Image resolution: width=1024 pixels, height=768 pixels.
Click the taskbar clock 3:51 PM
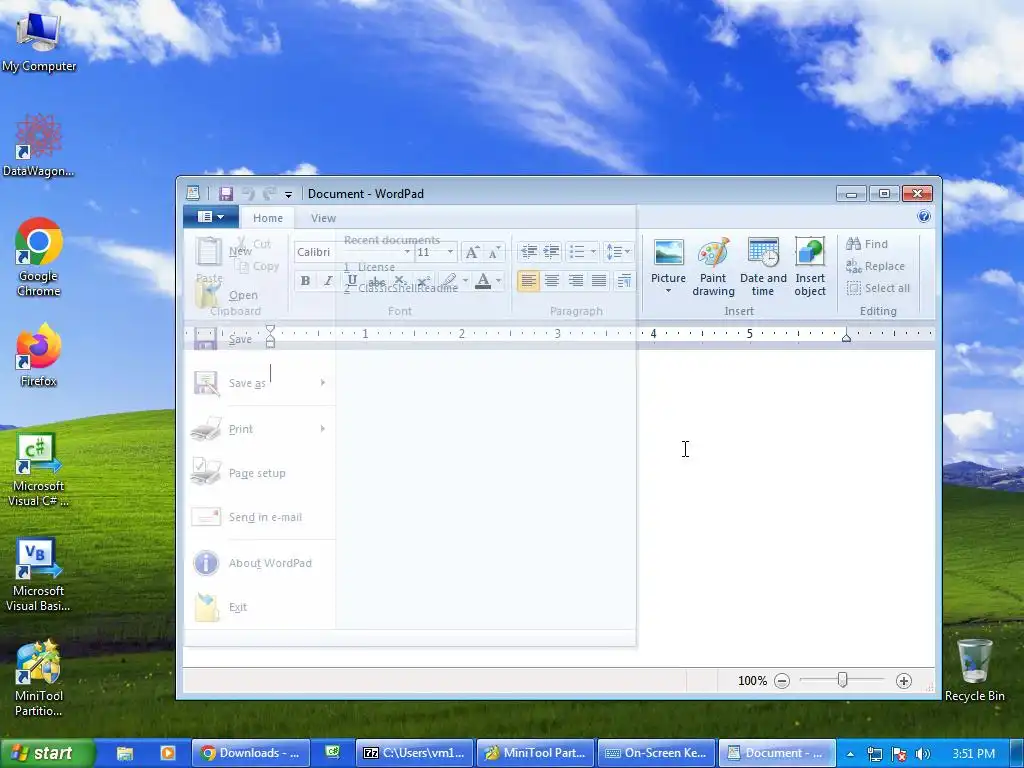(x=974, y=754)
